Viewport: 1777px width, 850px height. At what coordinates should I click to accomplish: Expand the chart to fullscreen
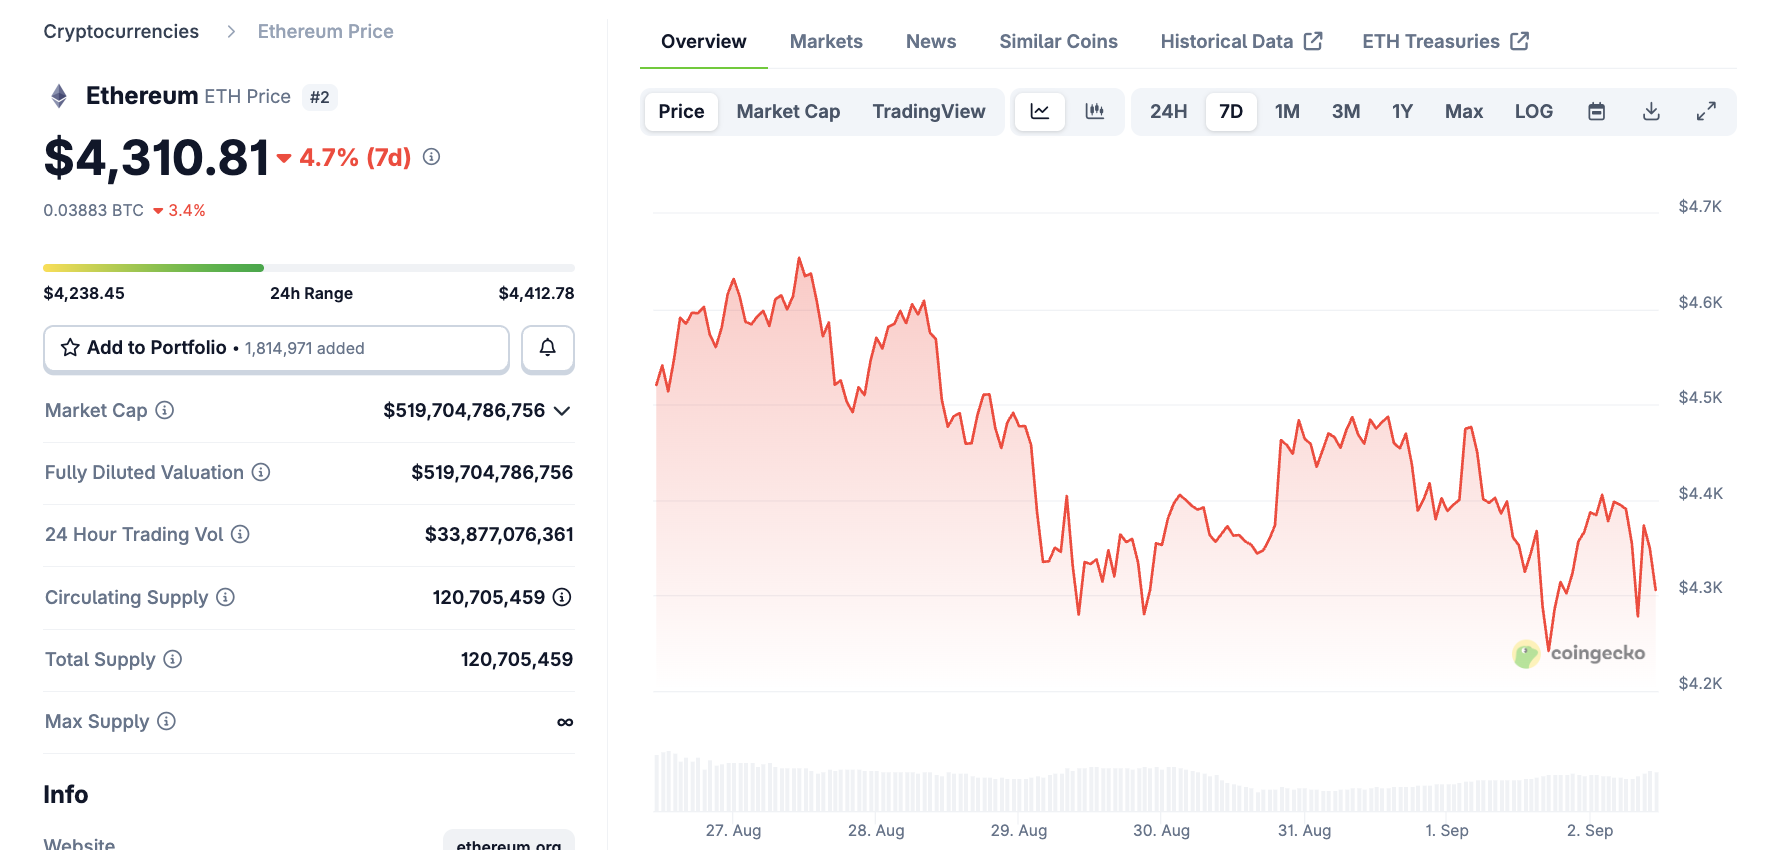coord(1707,111)
